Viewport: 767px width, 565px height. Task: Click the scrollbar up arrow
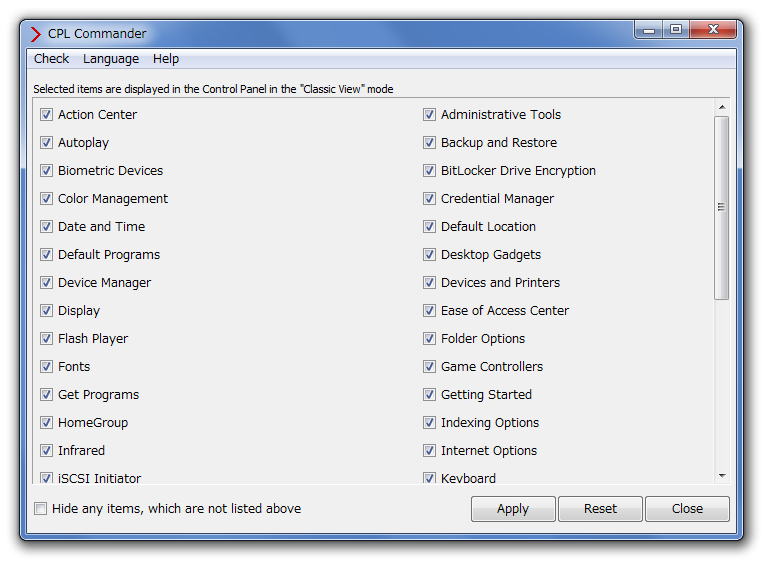click(722, 107)
